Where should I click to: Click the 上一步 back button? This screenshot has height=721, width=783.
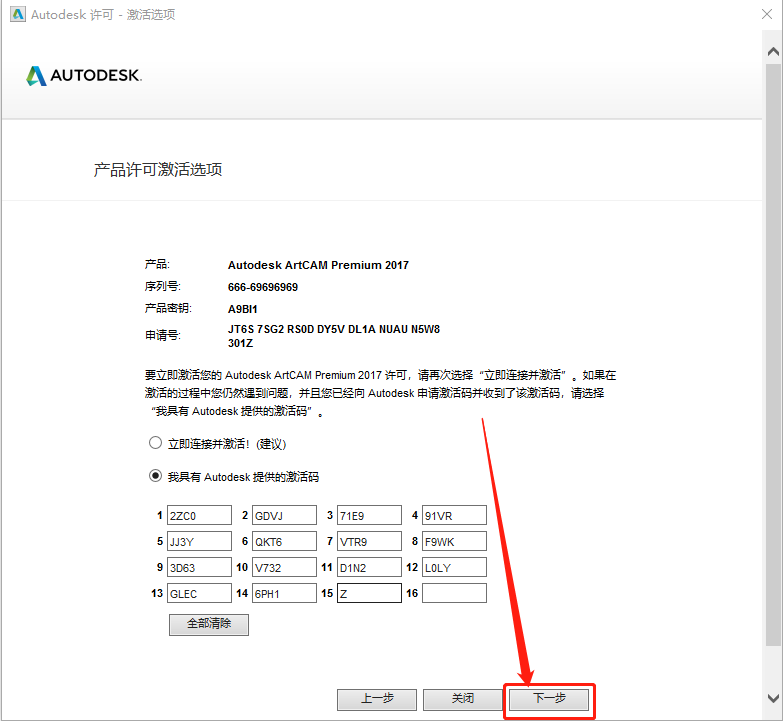point(377,699)
